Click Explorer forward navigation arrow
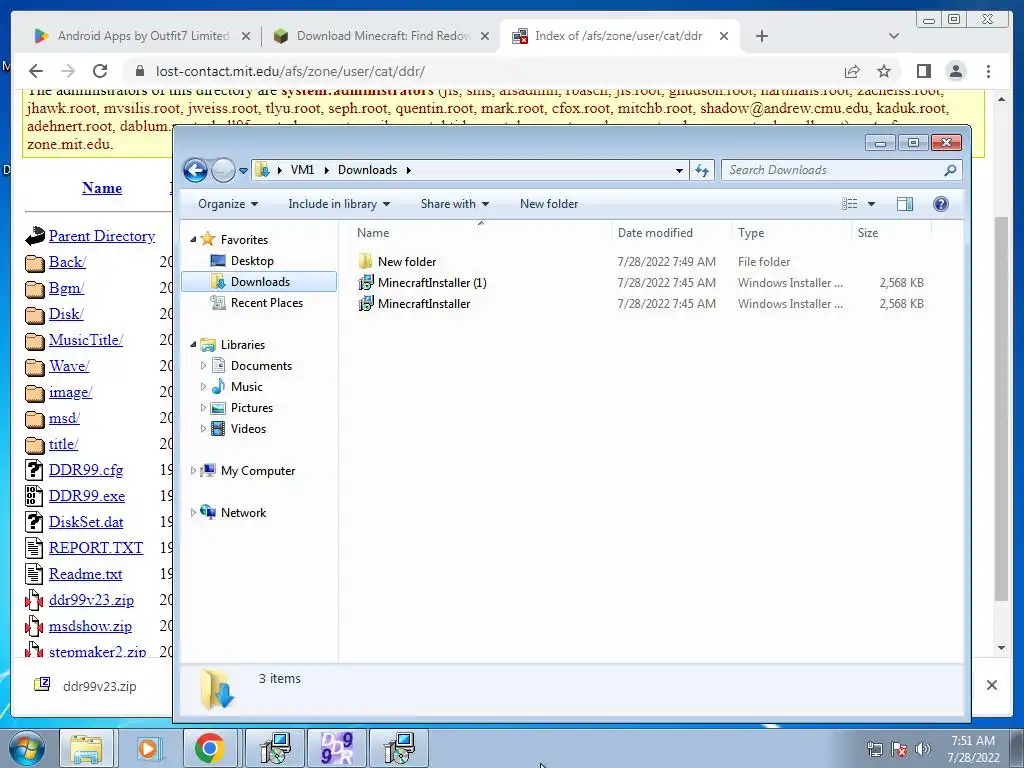 pos(223,170)
